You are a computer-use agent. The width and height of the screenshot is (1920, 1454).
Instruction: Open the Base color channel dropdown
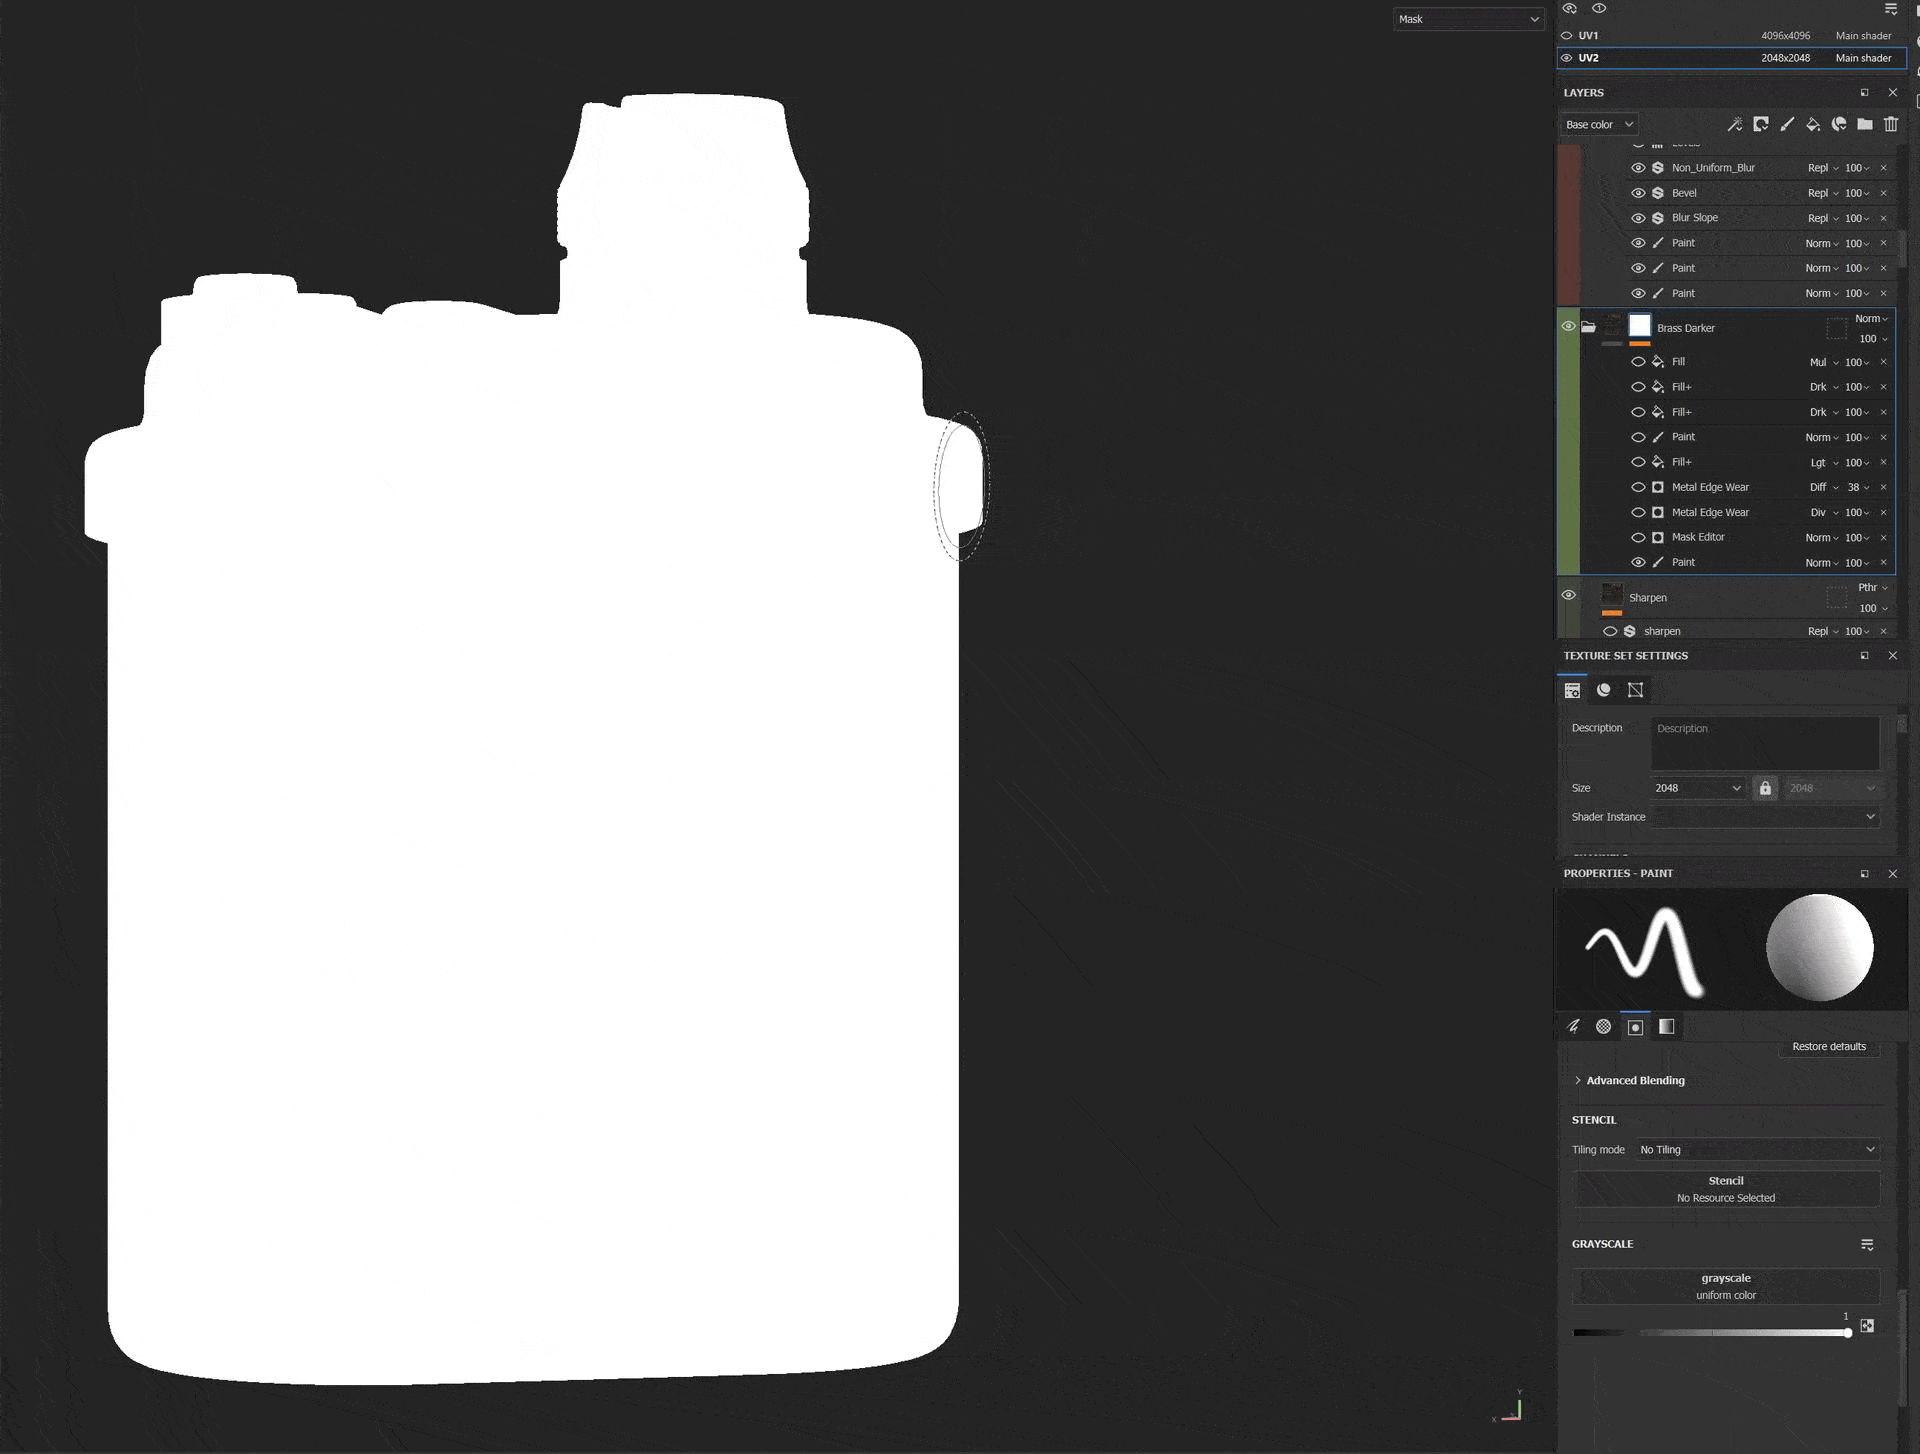pyautogui.click(x=1599, y=125)
